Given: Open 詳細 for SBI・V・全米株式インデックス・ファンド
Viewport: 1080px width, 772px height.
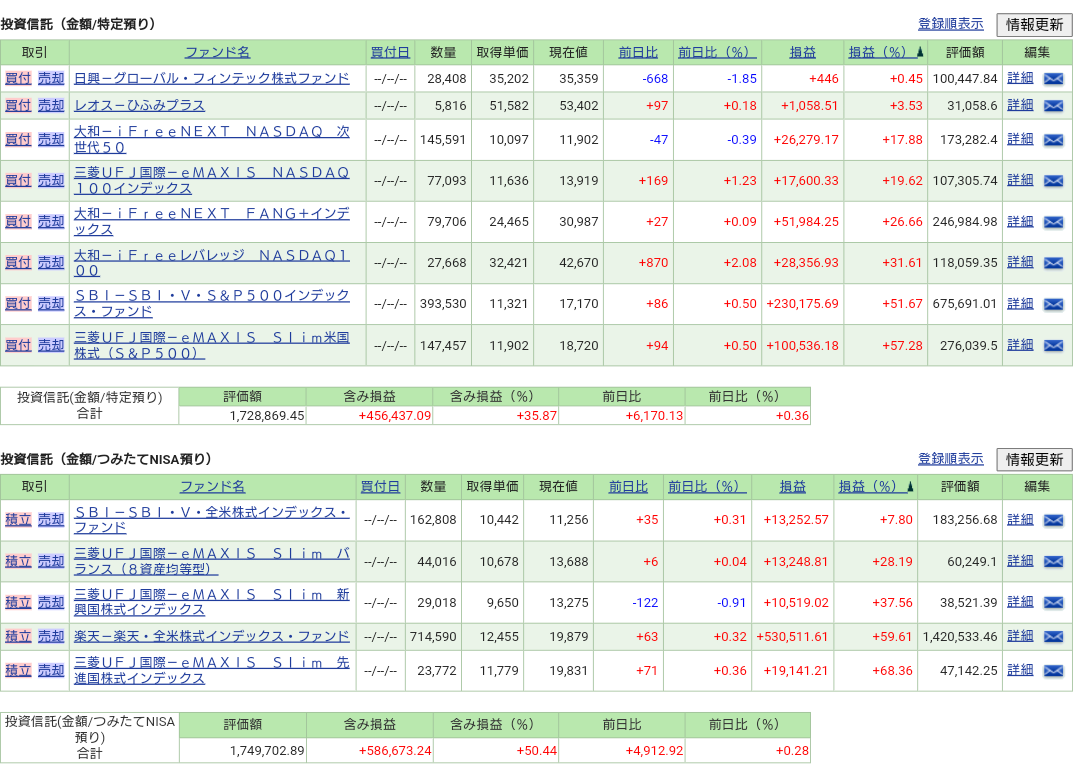Looking at the screenshot, I should point(1020,519).
